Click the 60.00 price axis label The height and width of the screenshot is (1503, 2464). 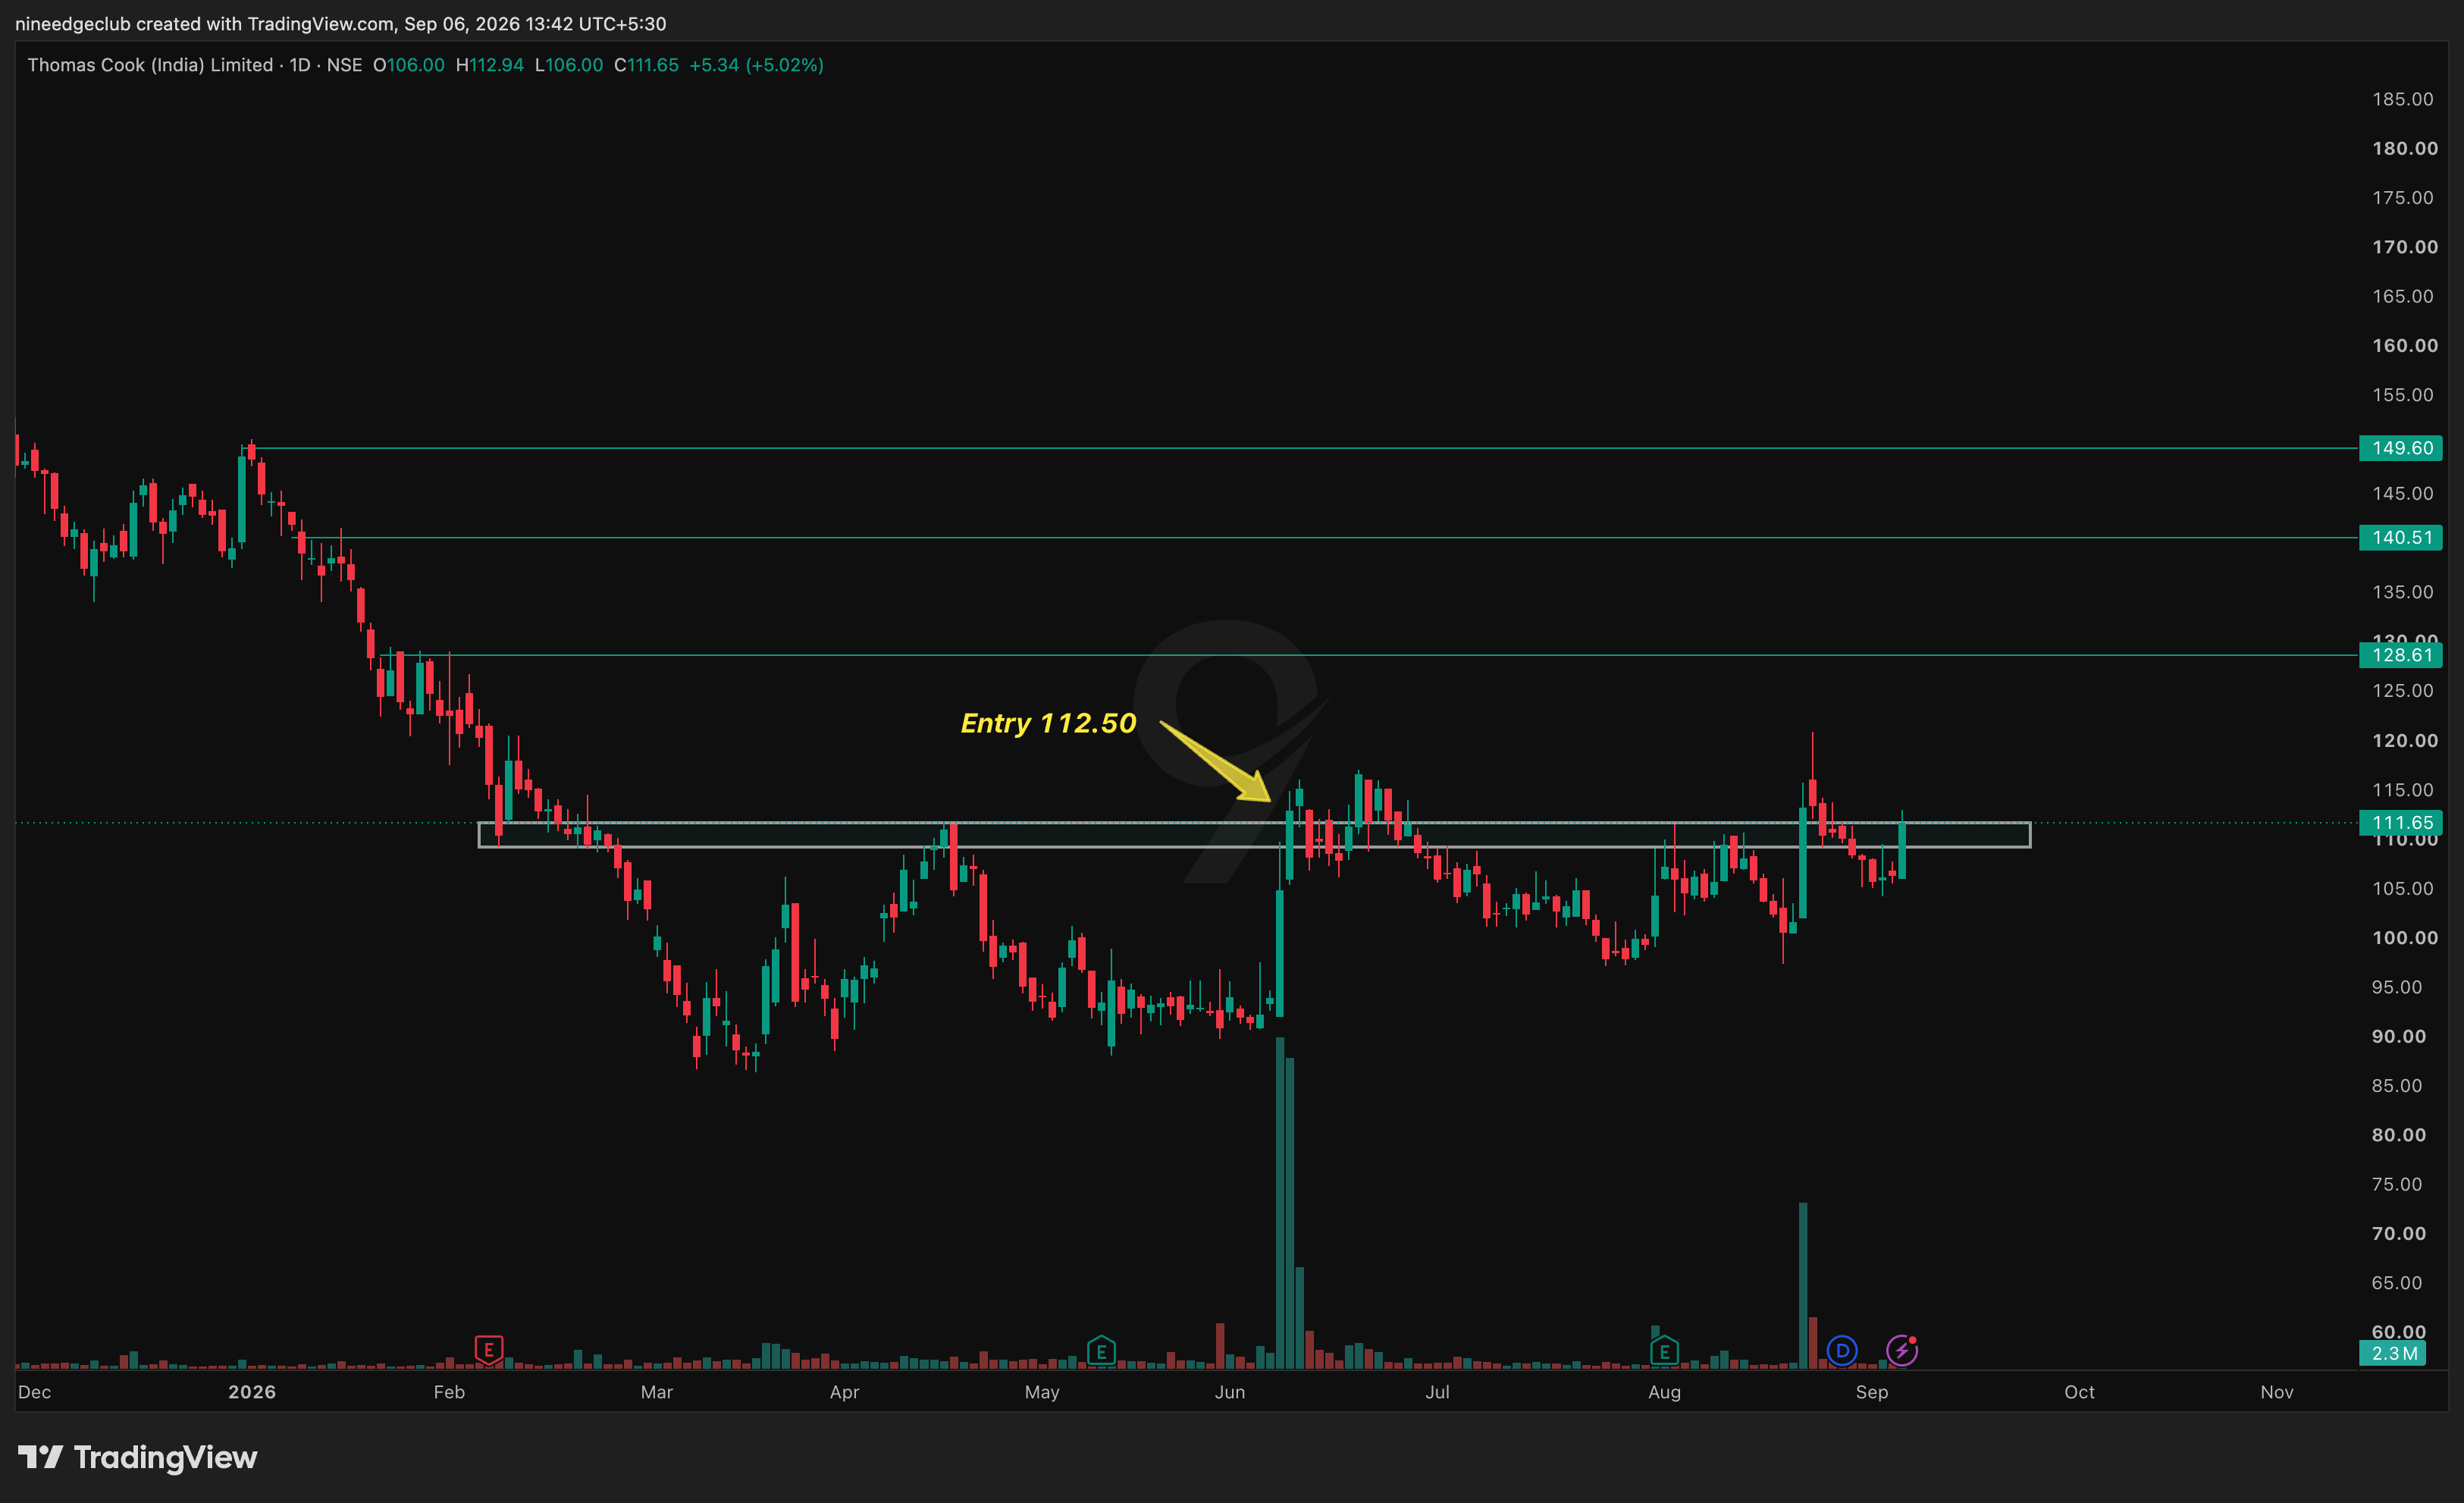pos(2398,1331)
